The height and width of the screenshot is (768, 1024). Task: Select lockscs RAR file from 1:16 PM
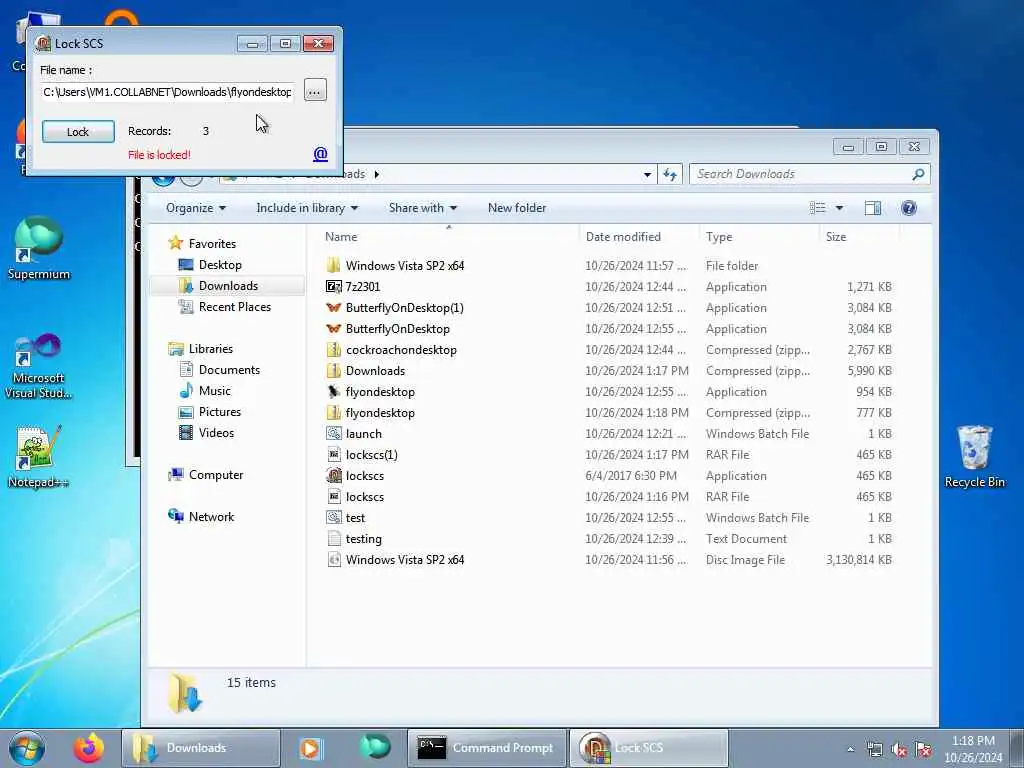point(333,496)
